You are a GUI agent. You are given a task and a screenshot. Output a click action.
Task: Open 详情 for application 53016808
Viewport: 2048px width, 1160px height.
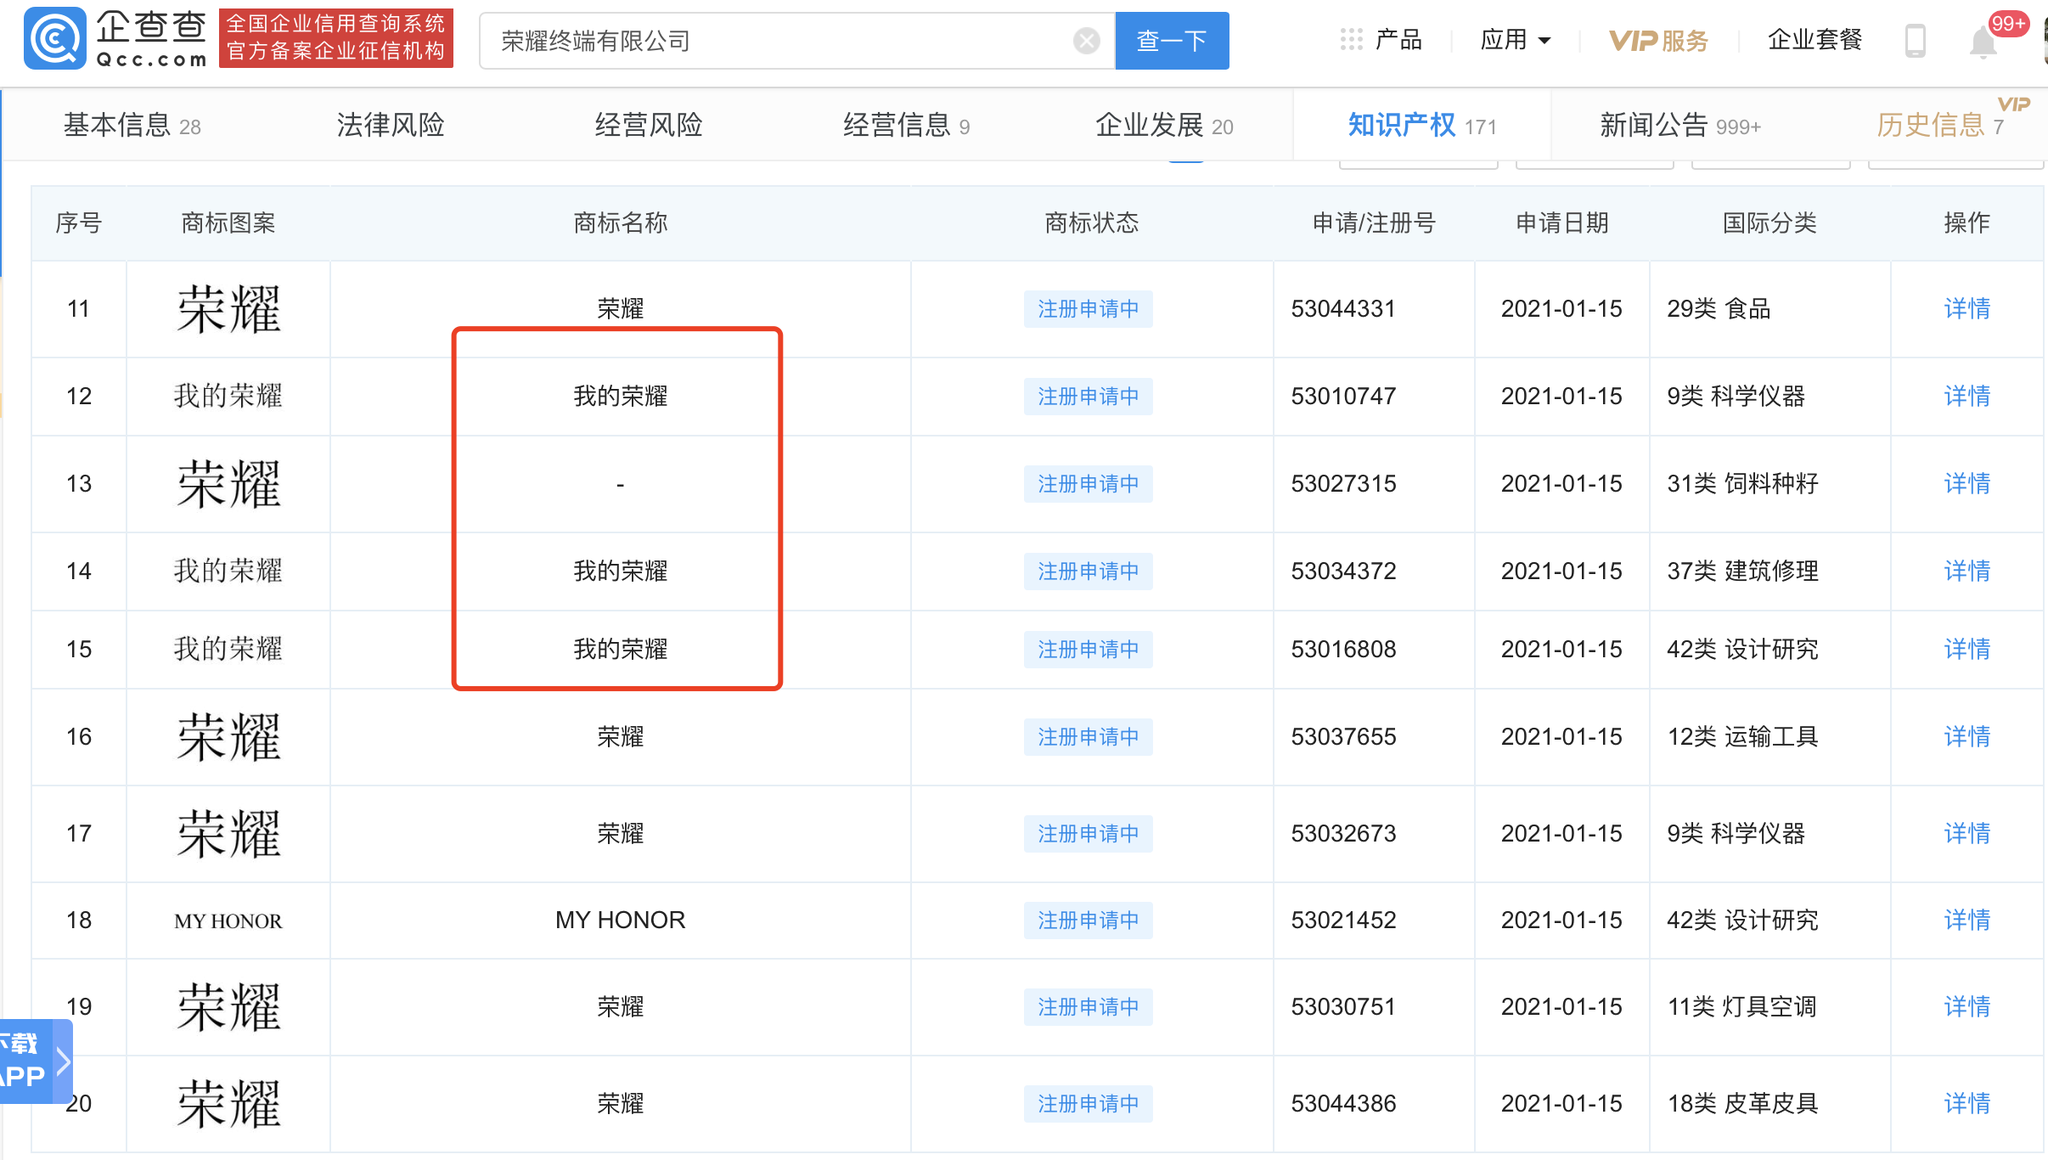tap(1966, 649)
